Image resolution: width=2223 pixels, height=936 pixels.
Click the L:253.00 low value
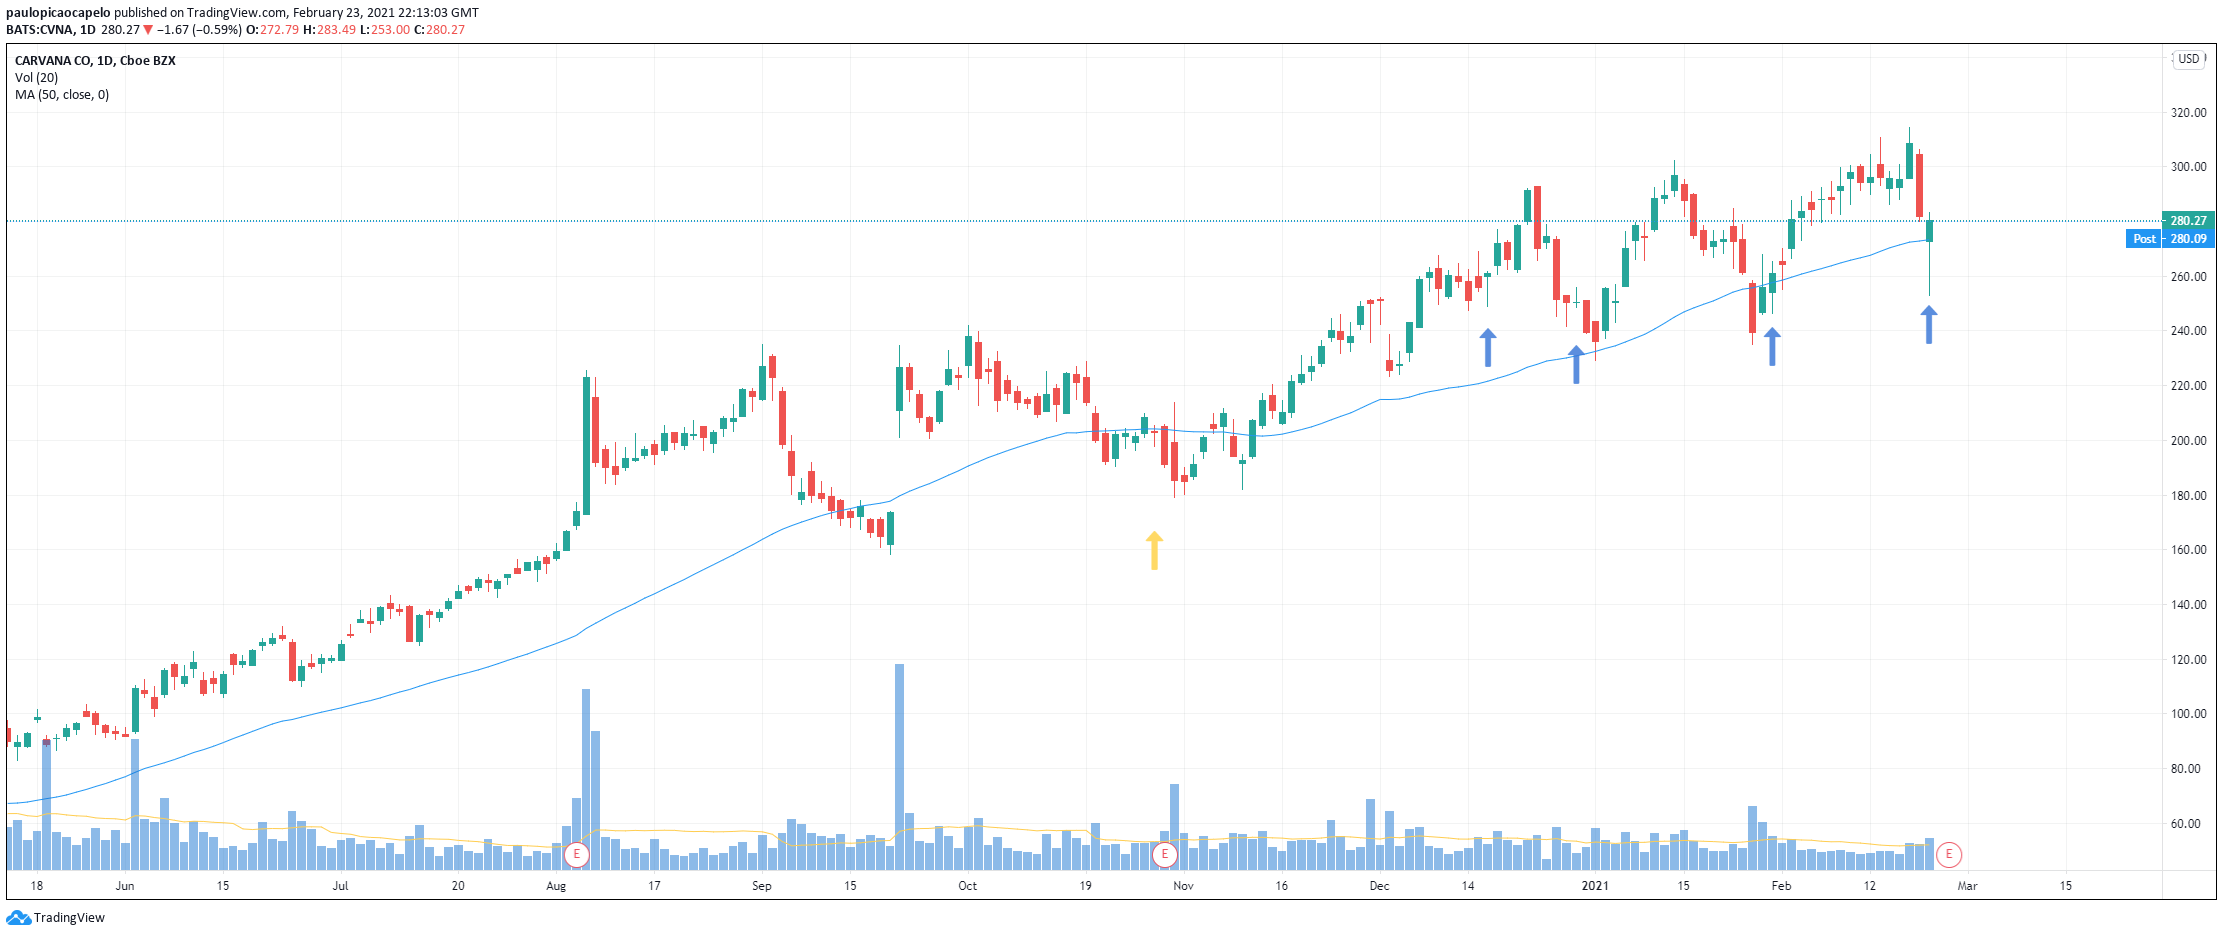pyautogui.click(x=385, y=30)
